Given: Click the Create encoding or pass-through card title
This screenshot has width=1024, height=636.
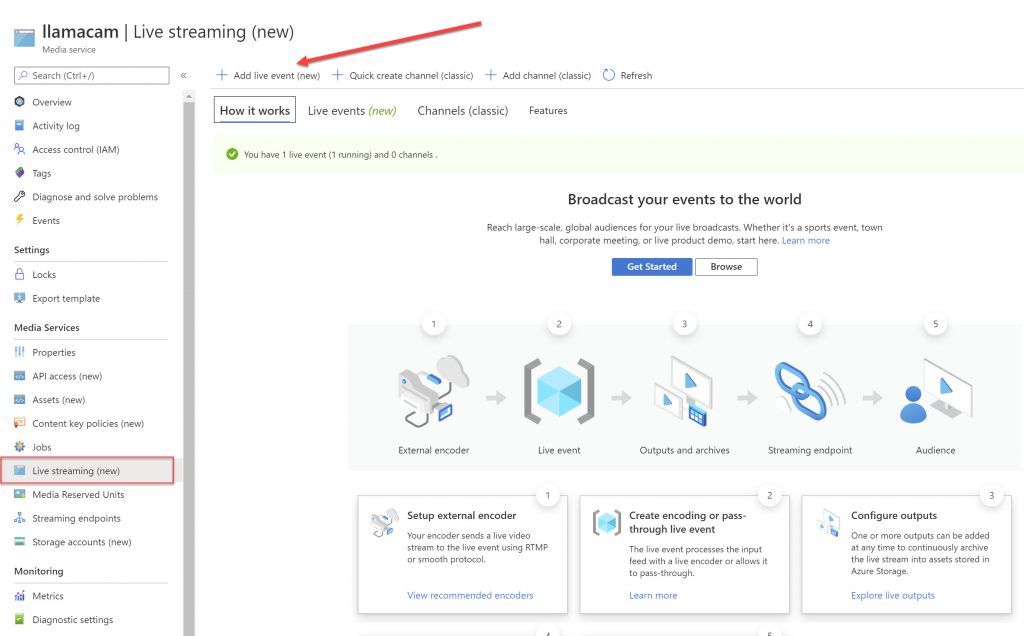Looking at the screenshot, I should click(x=688, y=522).
